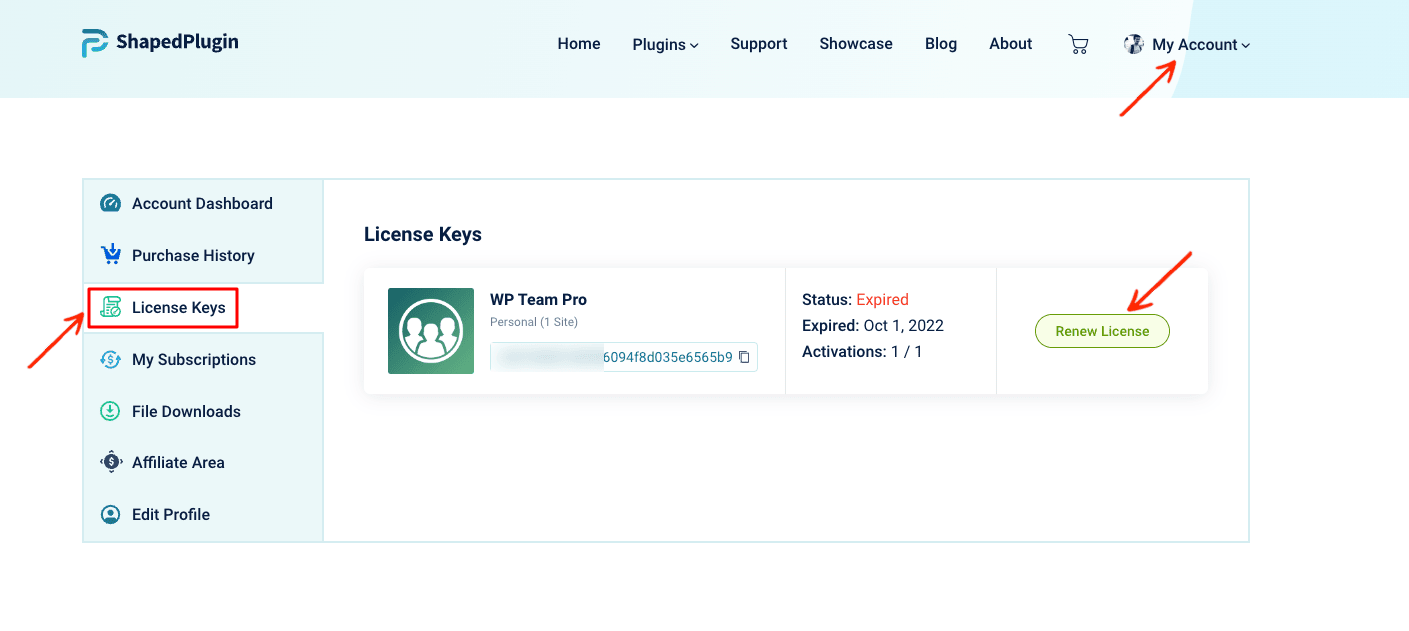Select License Keys tab label

point(179,308)
